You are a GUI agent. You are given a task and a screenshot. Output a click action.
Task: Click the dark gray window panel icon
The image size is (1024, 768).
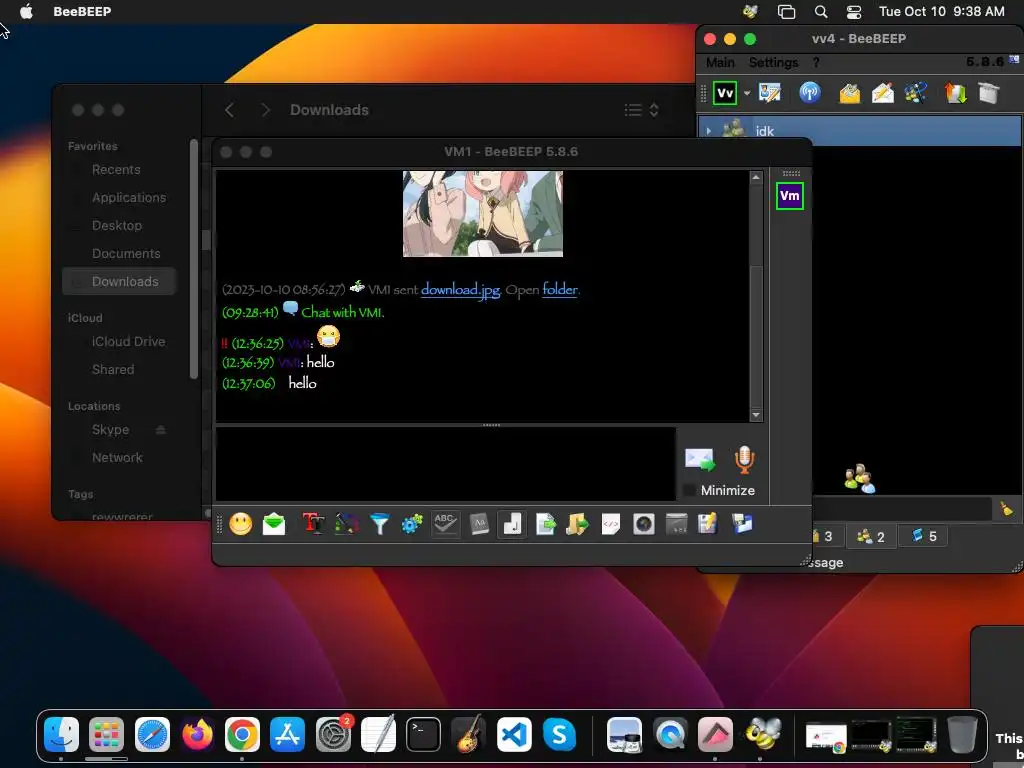pyautogui.click(x=676, y=524)
